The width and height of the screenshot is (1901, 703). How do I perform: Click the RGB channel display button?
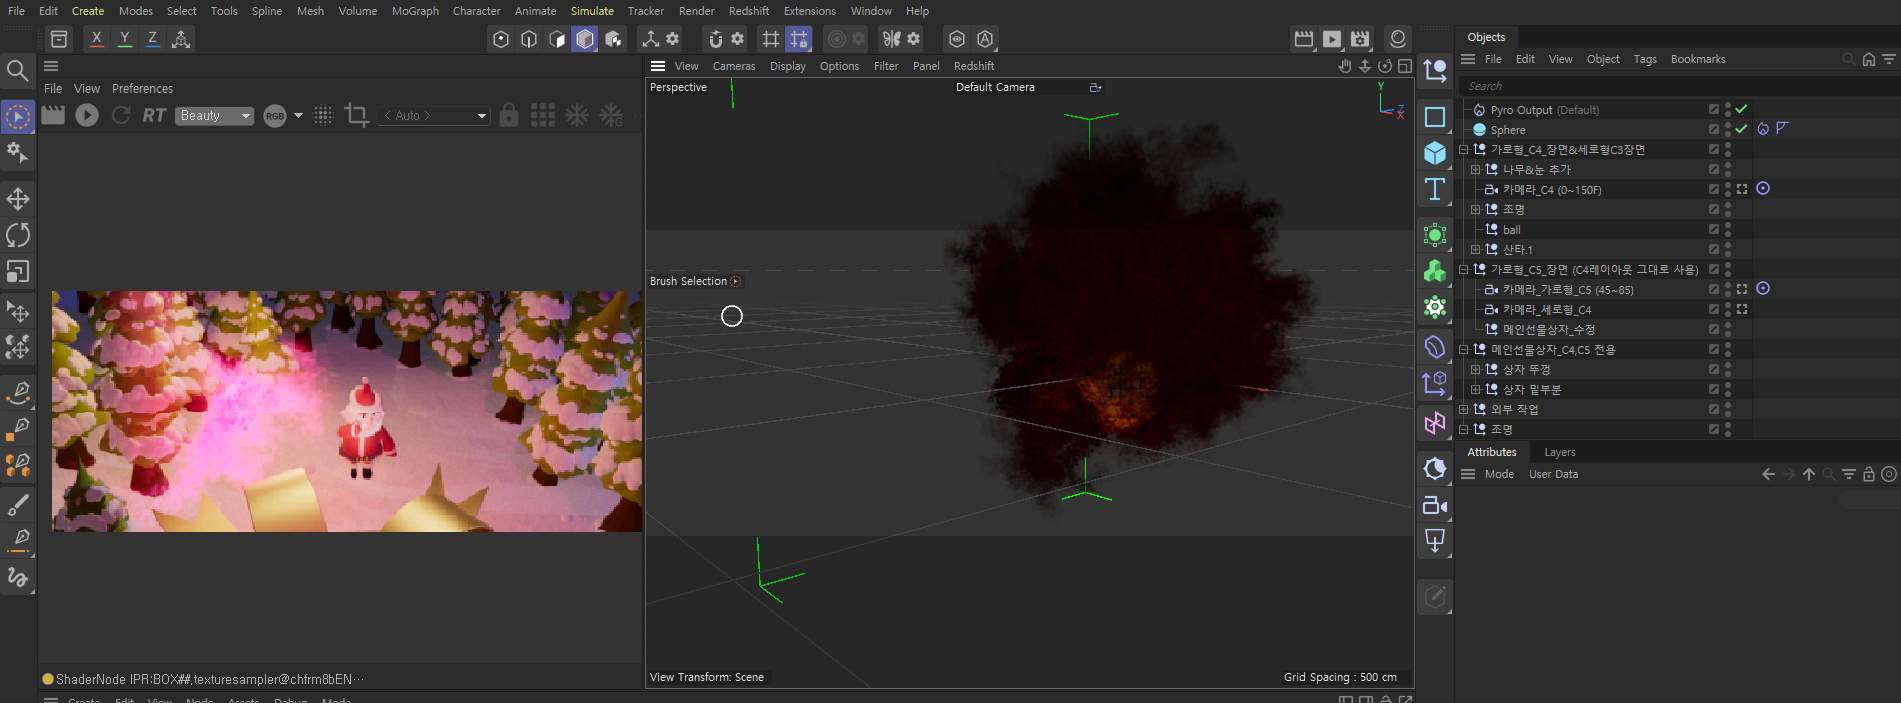pos(275,116)
